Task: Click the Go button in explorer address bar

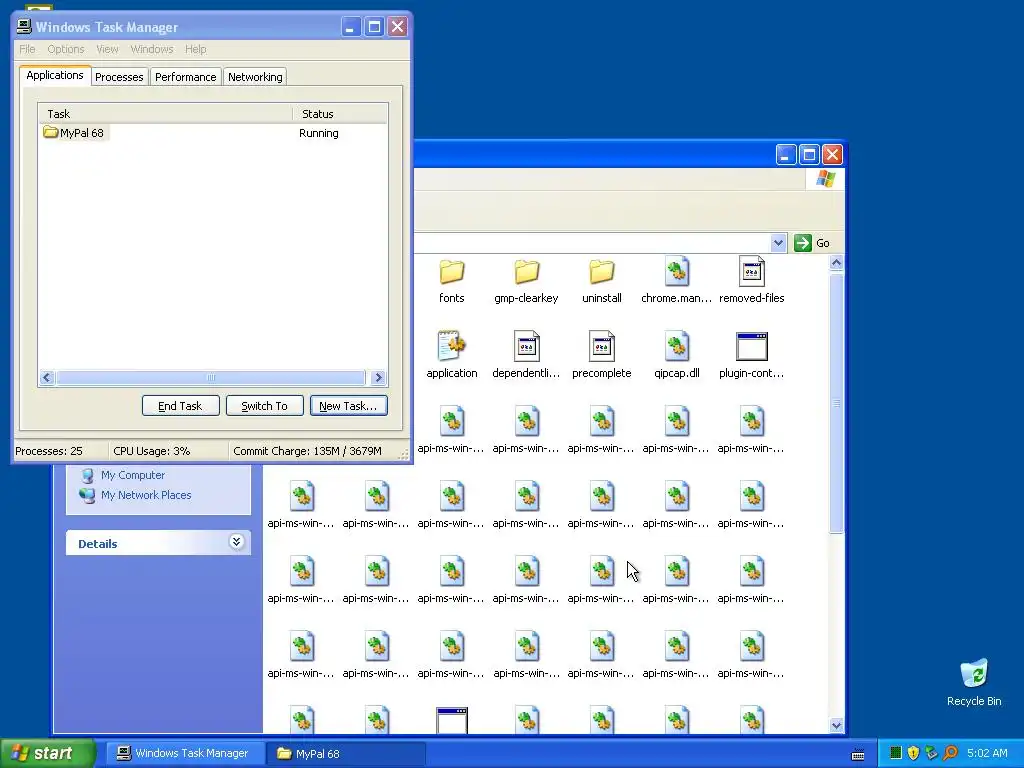Action: (x=812, y=243)
